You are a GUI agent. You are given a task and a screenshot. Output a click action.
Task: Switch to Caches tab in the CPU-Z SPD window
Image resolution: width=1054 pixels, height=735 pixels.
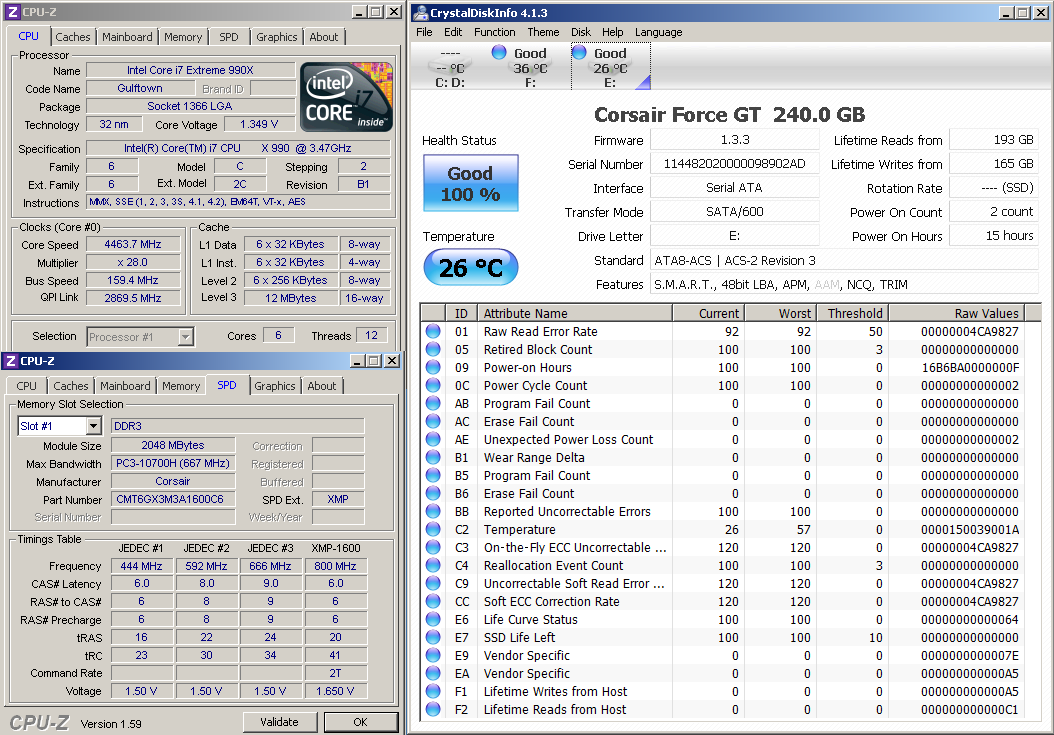71,386
